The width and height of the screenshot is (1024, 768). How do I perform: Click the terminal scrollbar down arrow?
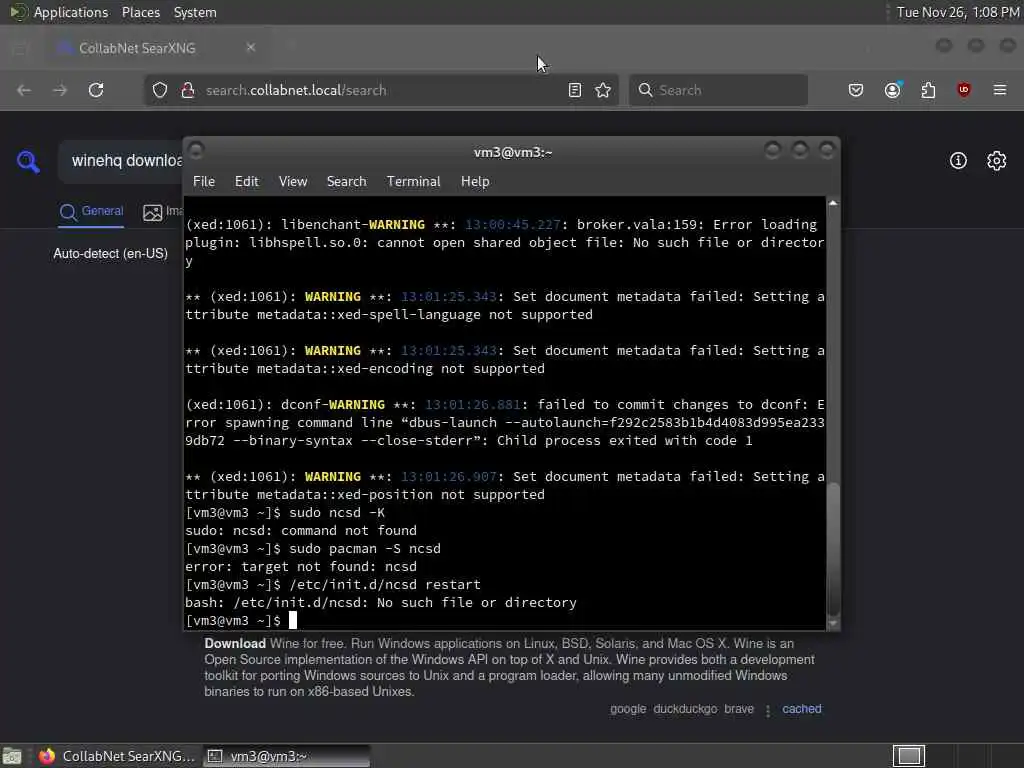tap(833, 624)
